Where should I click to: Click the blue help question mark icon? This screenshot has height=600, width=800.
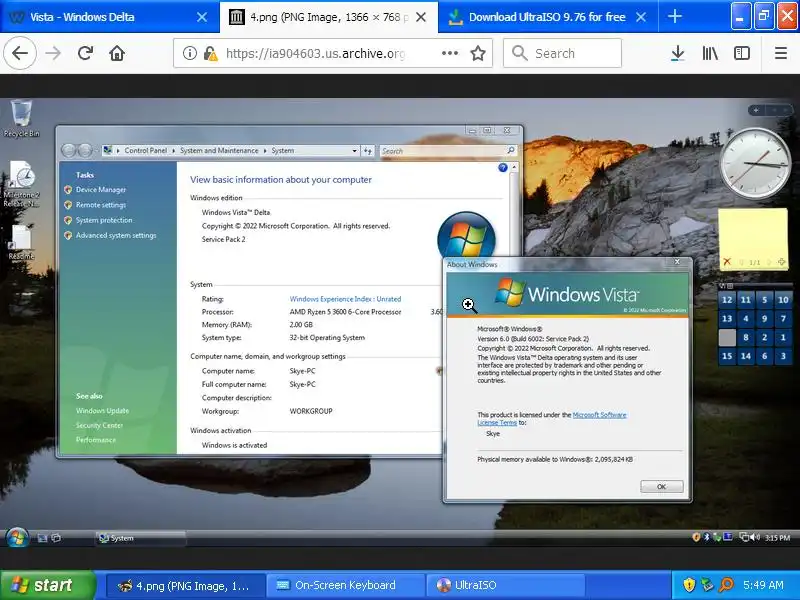point(503,167)
